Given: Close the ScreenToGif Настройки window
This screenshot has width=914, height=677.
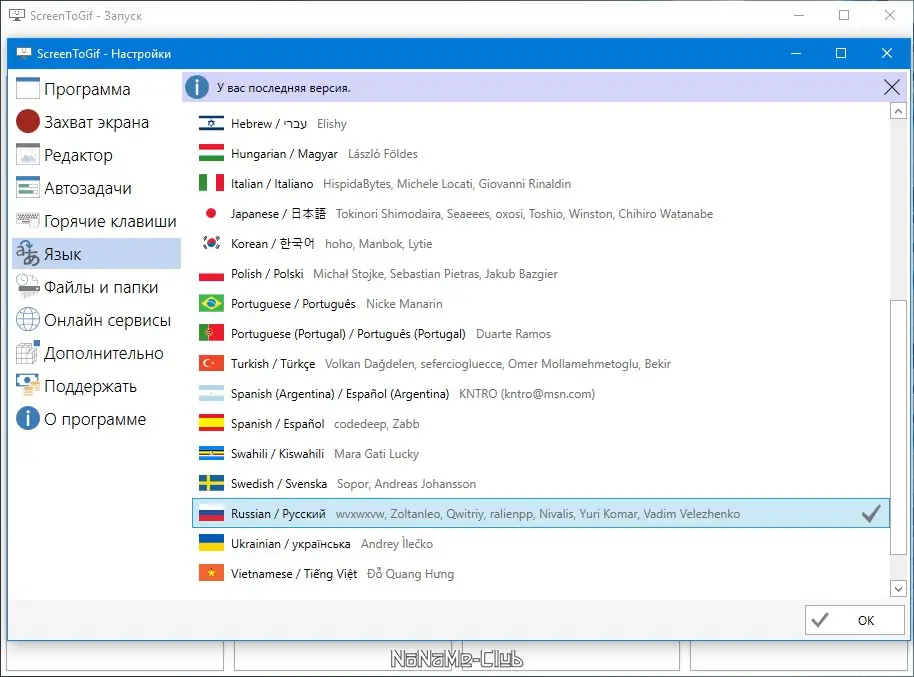Looking at the screenshot, I should tap(887, 53).
